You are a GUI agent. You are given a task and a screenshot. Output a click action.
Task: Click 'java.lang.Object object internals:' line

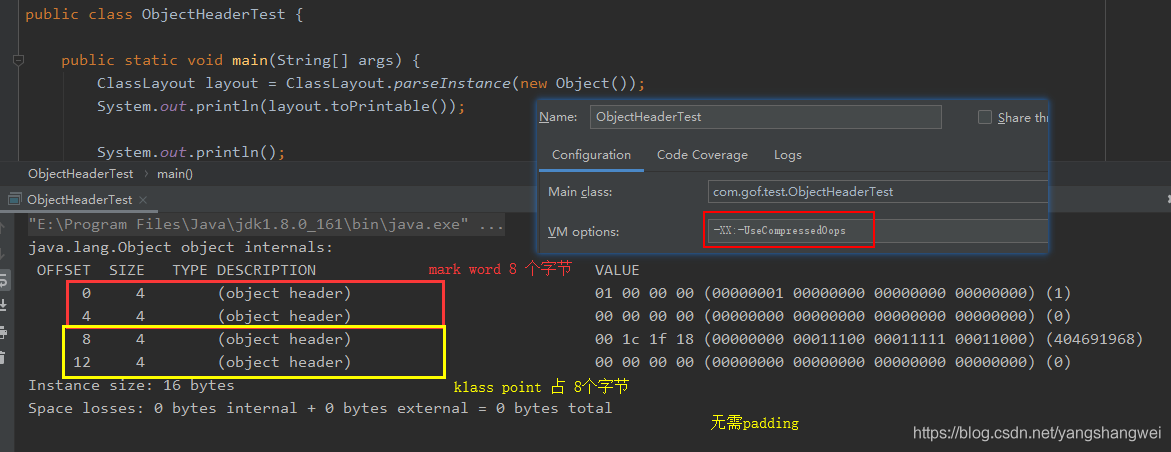(181, 247)
